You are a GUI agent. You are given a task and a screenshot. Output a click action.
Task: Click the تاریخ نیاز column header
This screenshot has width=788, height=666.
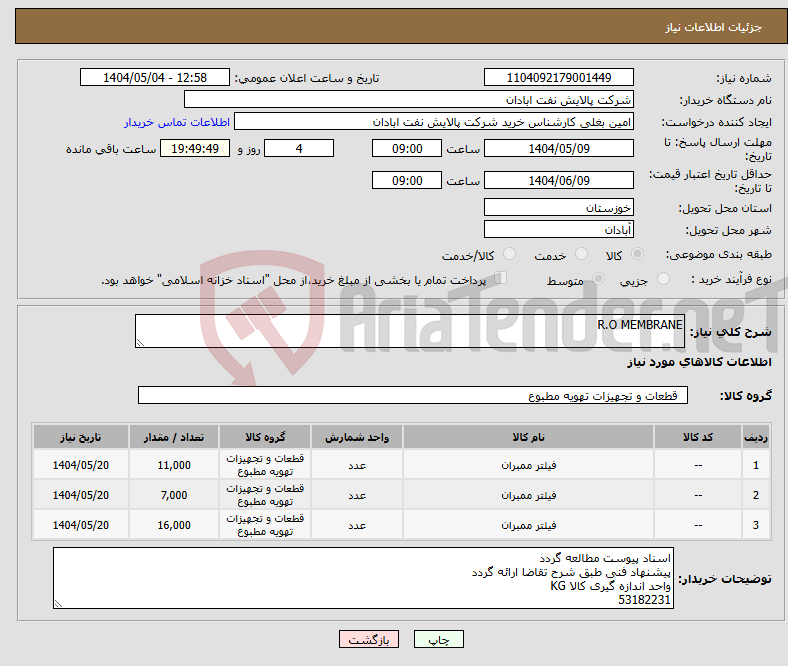[x=81, y=437]
